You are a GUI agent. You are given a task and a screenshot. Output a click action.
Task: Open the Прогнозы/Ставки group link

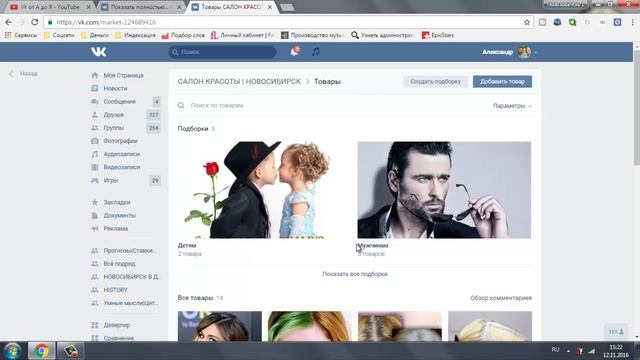[129, 251]
